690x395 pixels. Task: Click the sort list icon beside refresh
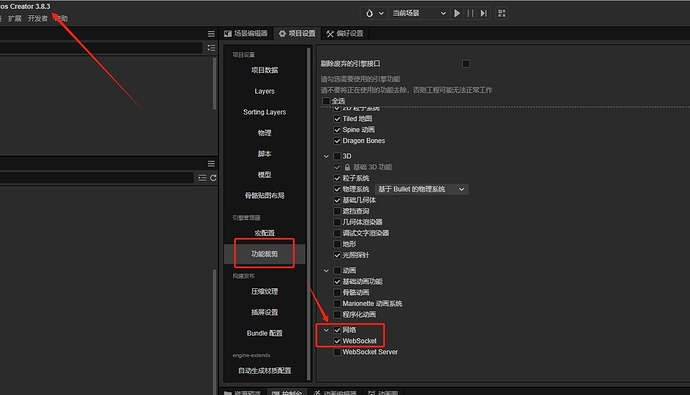click(x=202, y=178)
